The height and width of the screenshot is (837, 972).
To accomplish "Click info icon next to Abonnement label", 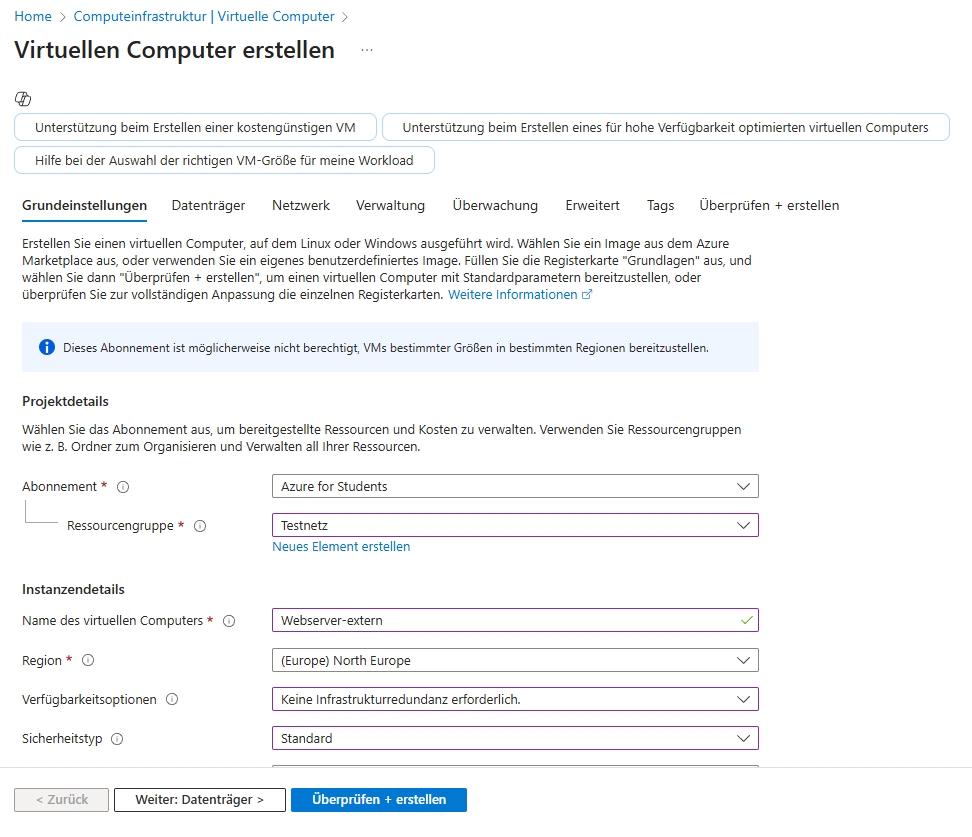I will [x=123, y=487].
